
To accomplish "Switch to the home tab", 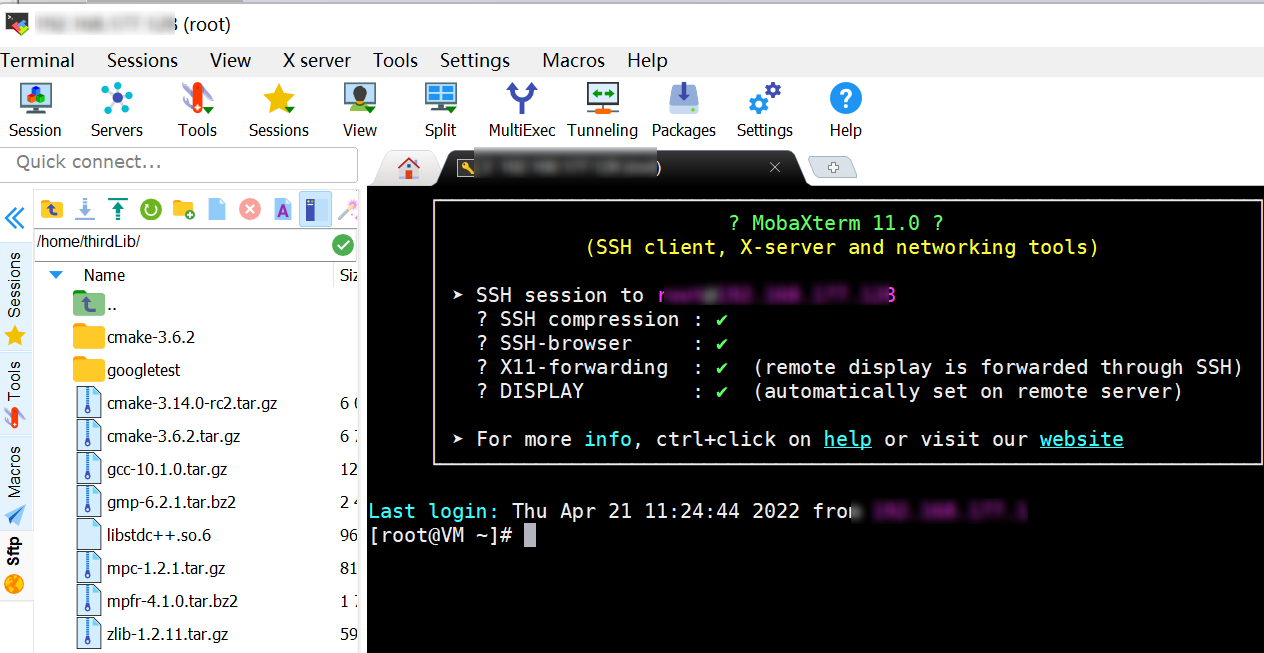I will 408,167.
